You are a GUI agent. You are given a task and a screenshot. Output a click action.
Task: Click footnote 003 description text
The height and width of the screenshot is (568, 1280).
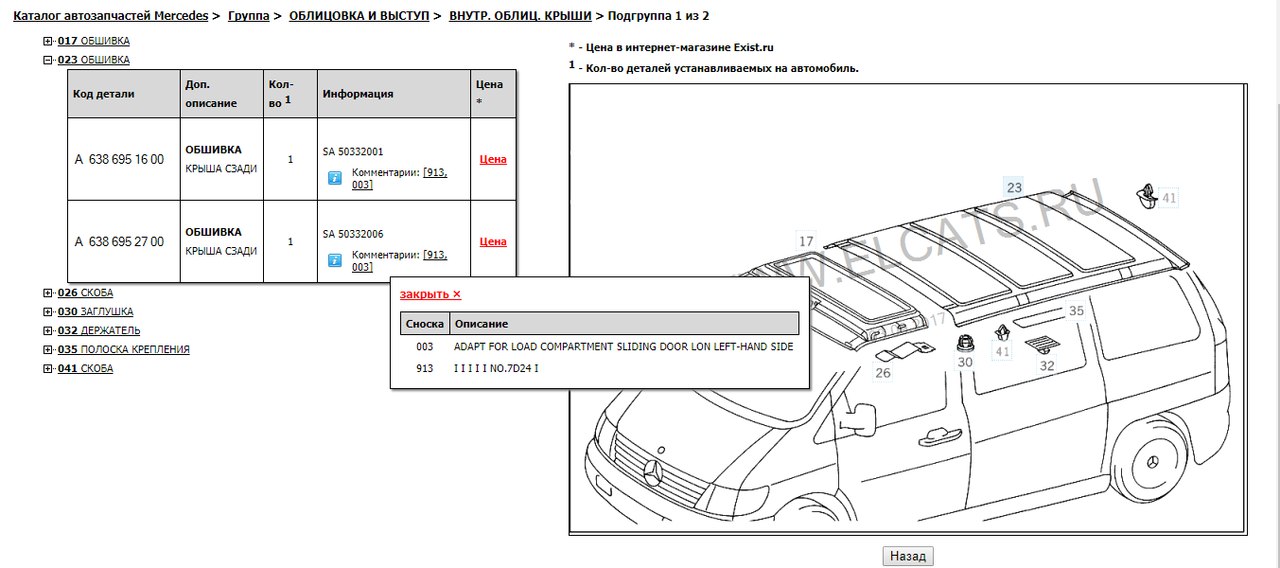click(x=623, y=346)
